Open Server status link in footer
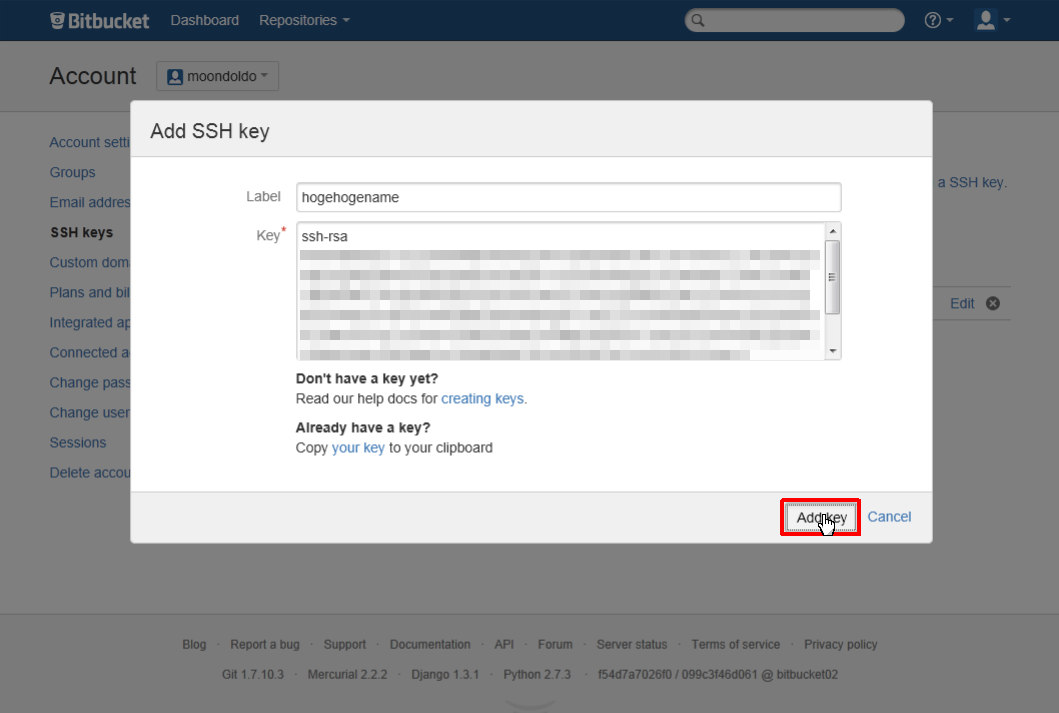Viewport: 1059px width, 713px height. click(x=631, y=644)
